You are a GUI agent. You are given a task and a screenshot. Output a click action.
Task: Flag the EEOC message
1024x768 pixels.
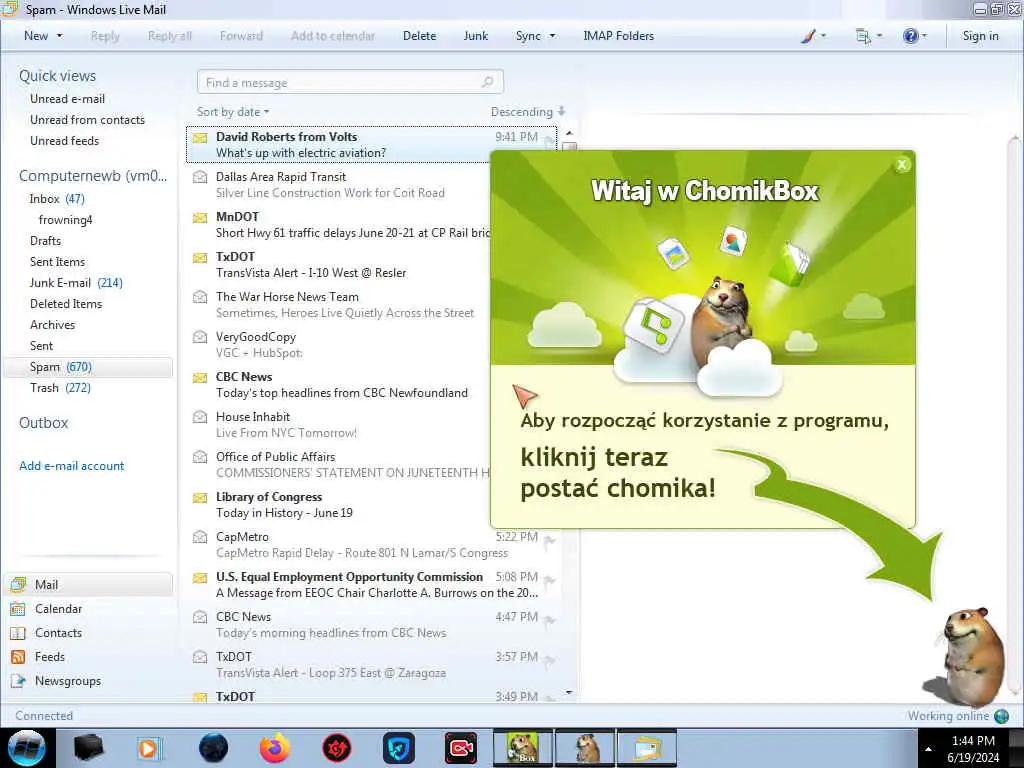point(549,581)
